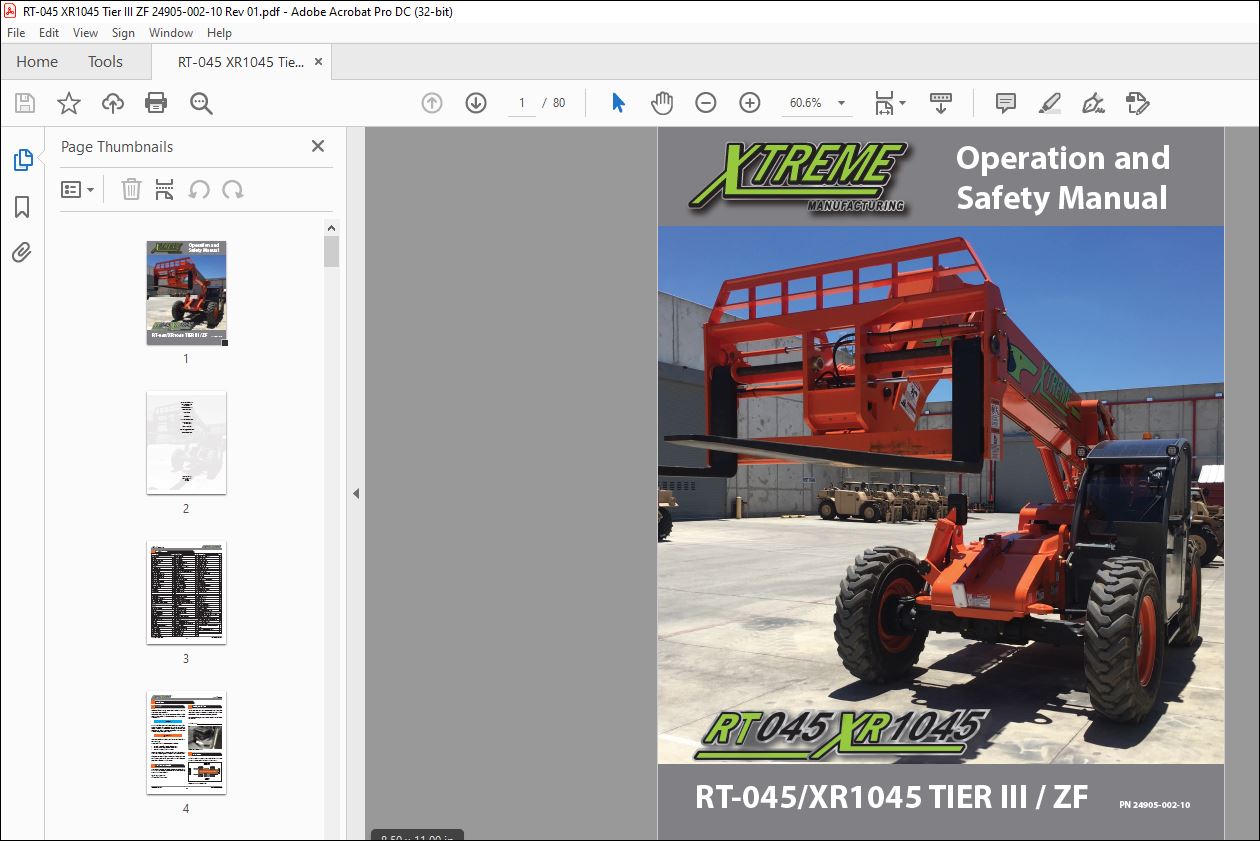Select page 3 thumbnail

tap(186, 592)
